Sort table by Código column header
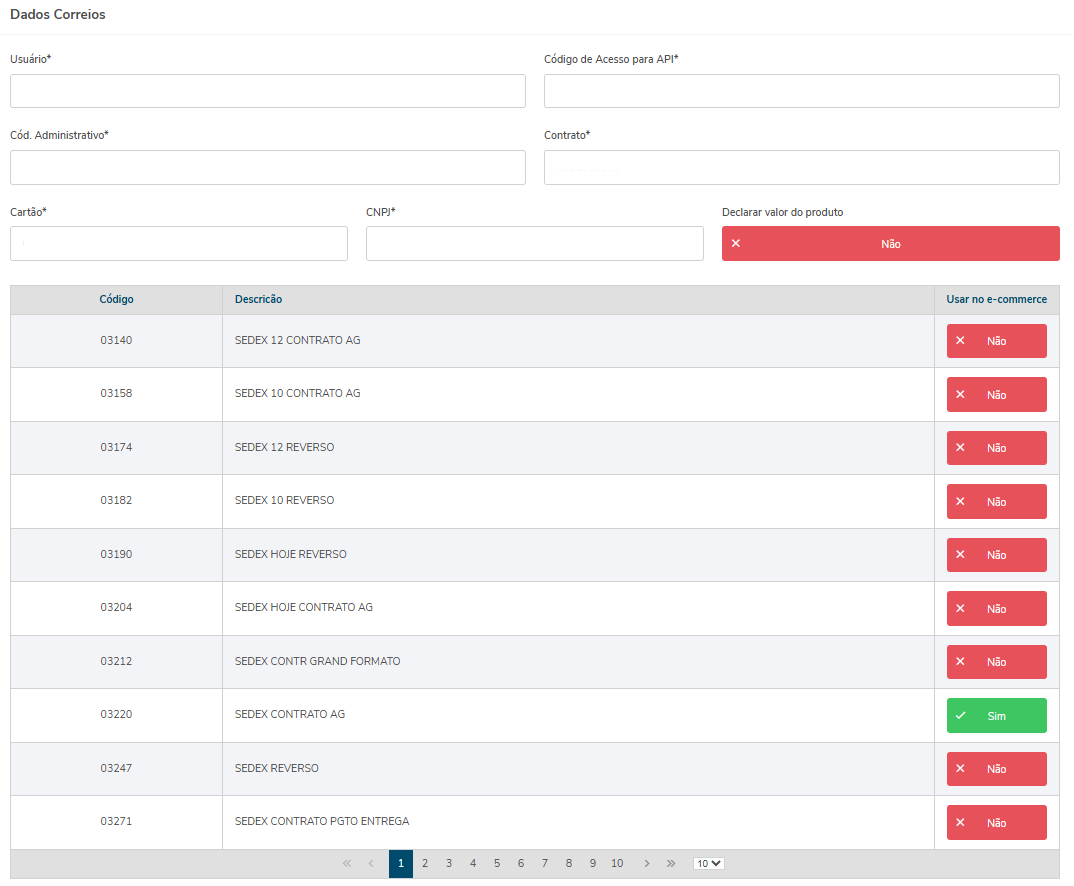This screenshot has height=886, width=1074. click(116, 300)
